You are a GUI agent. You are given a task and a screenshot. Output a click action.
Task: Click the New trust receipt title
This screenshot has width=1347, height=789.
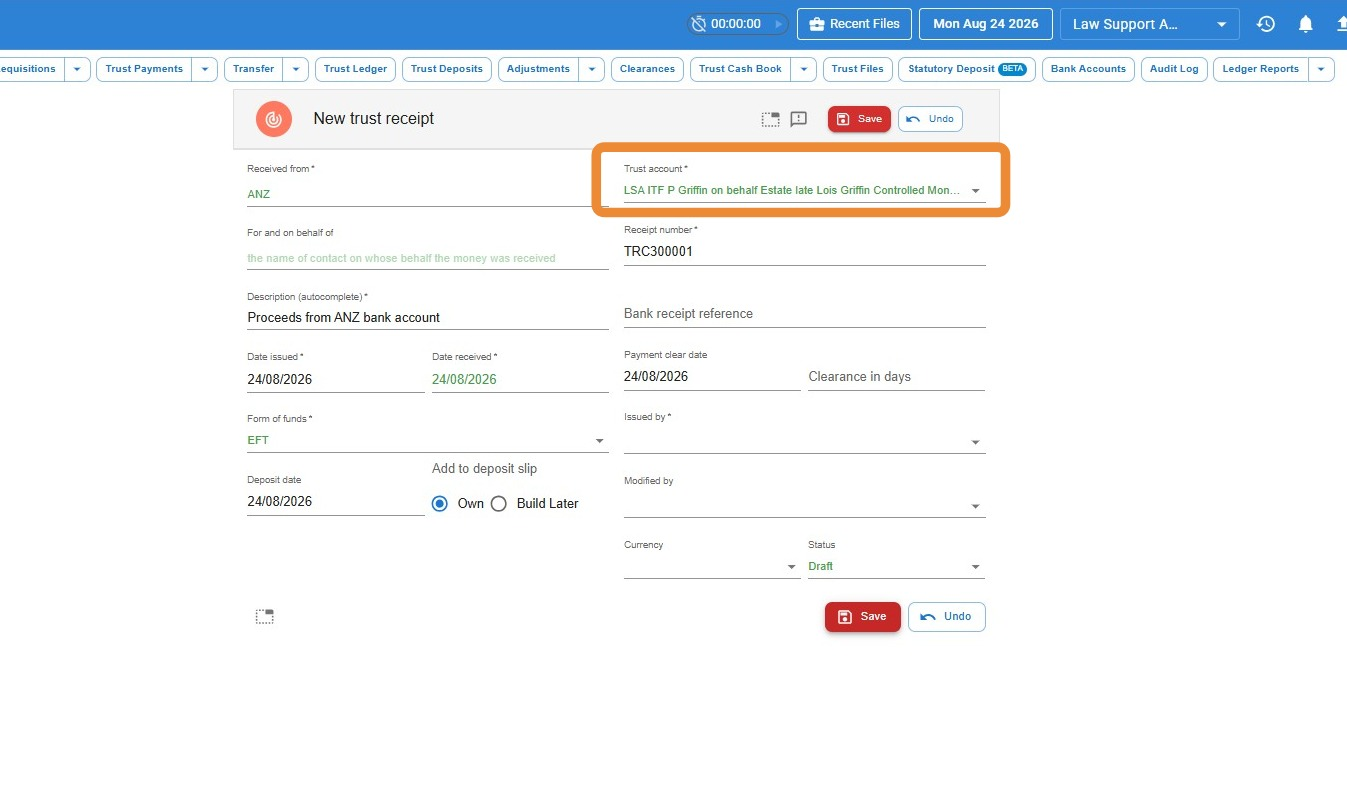point(374,119)
